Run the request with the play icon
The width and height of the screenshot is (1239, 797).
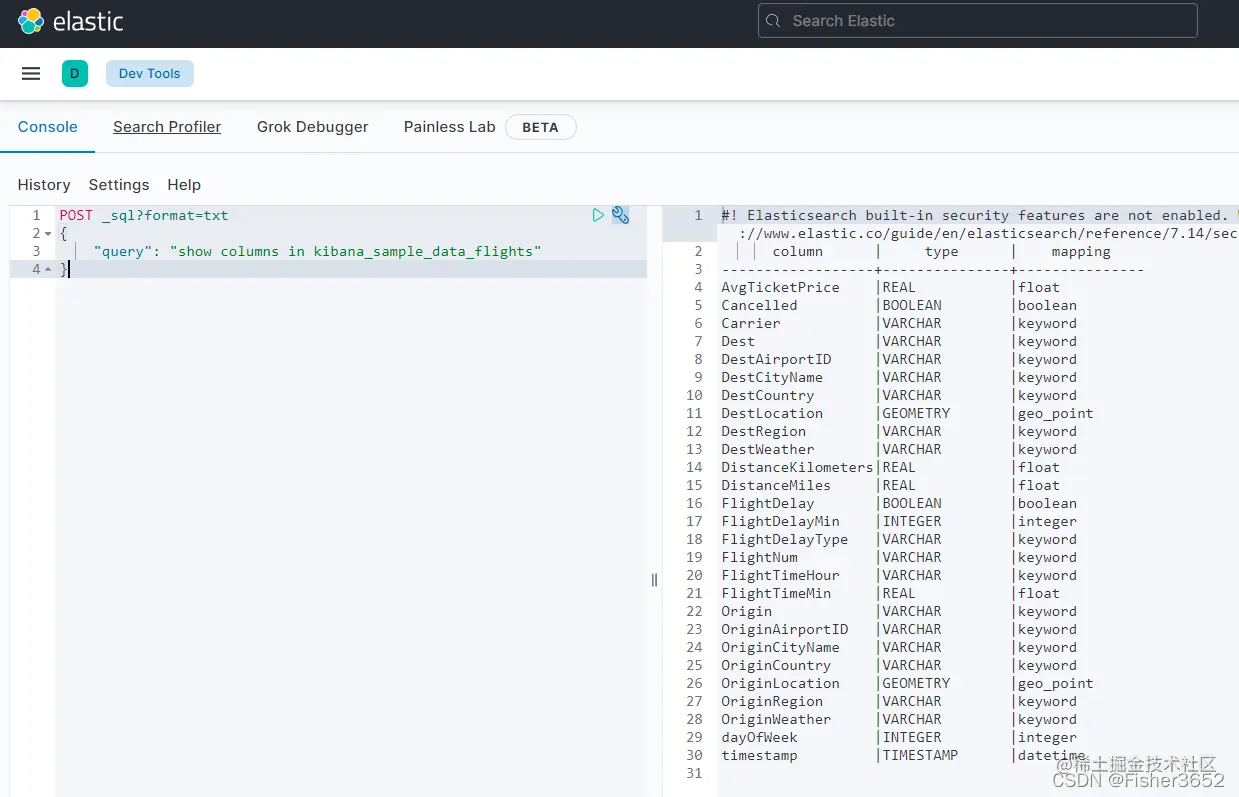(x=598, y=215)
